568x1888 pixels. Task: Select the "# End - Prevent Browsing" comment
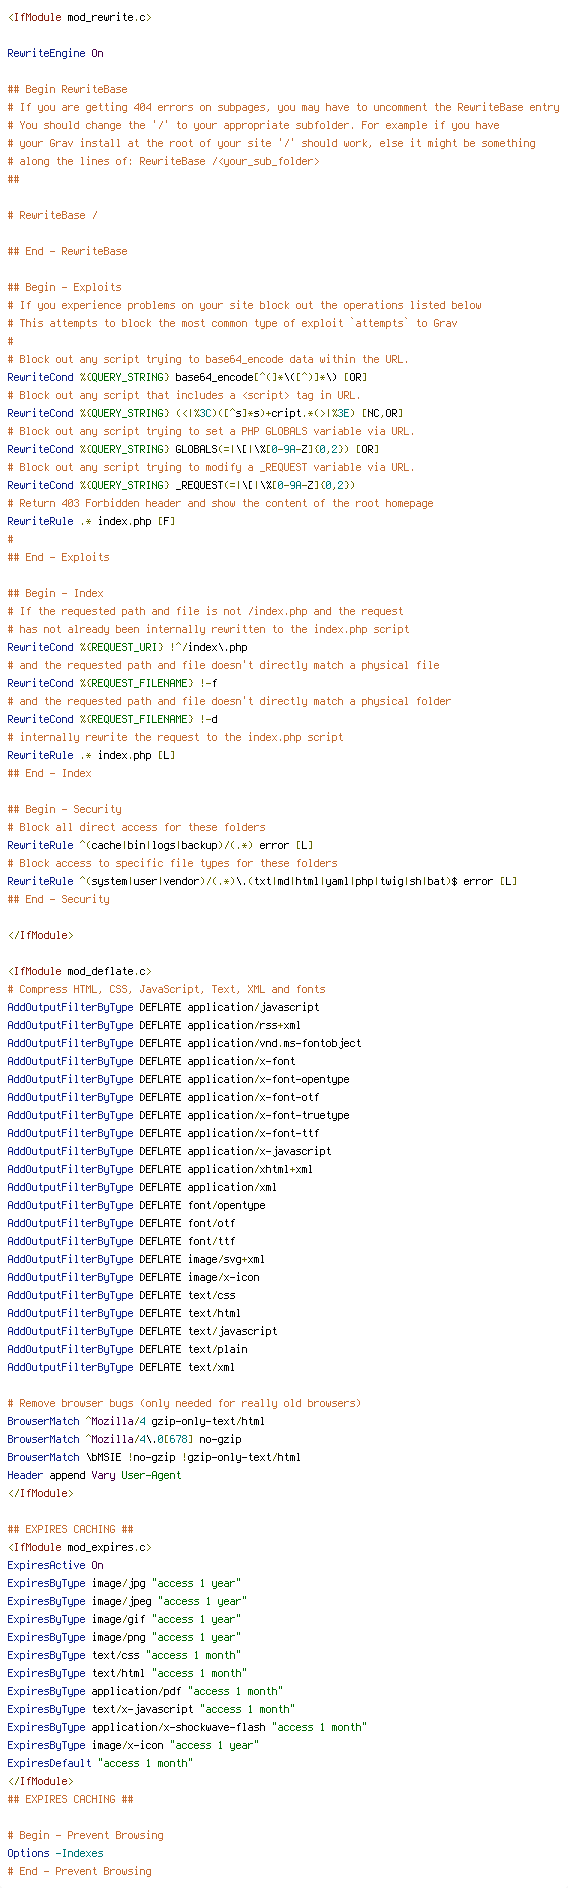pyautogui.click(x=79, y=1871)
